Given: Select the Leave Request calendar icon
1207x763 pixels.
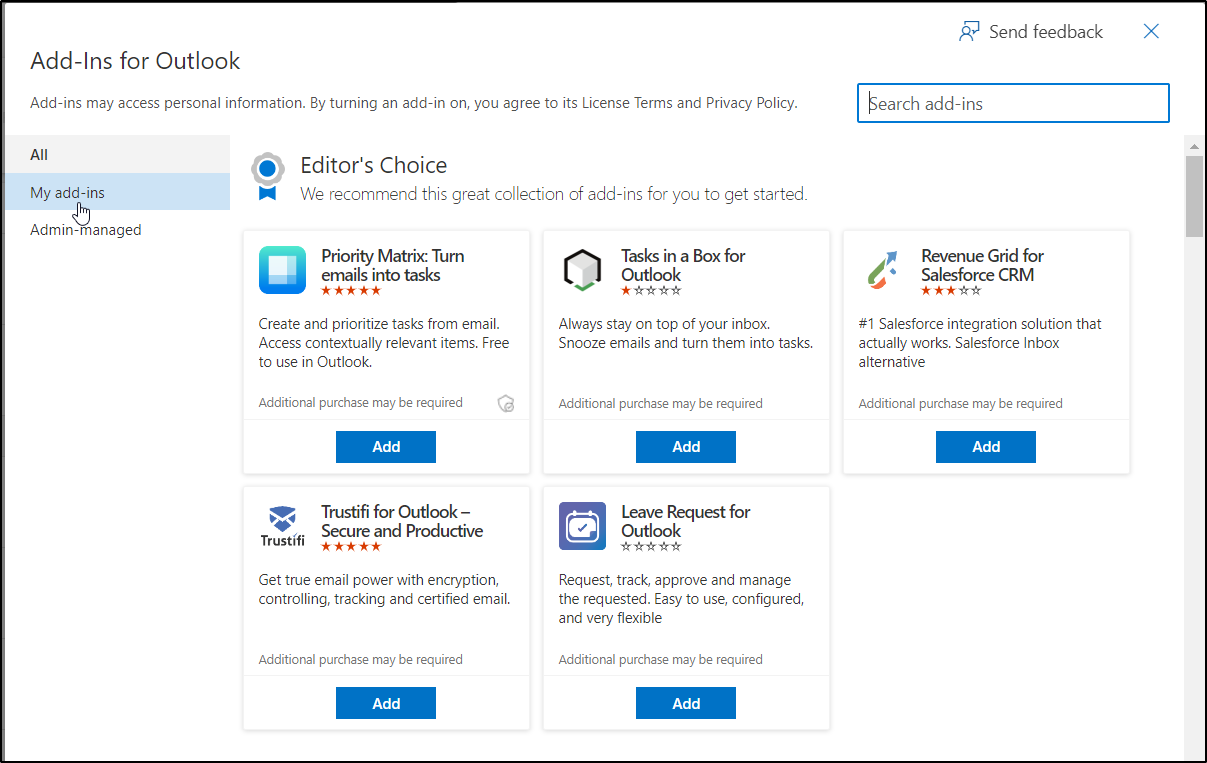Looking at the screenshot, I should click(x=582, y=526).
